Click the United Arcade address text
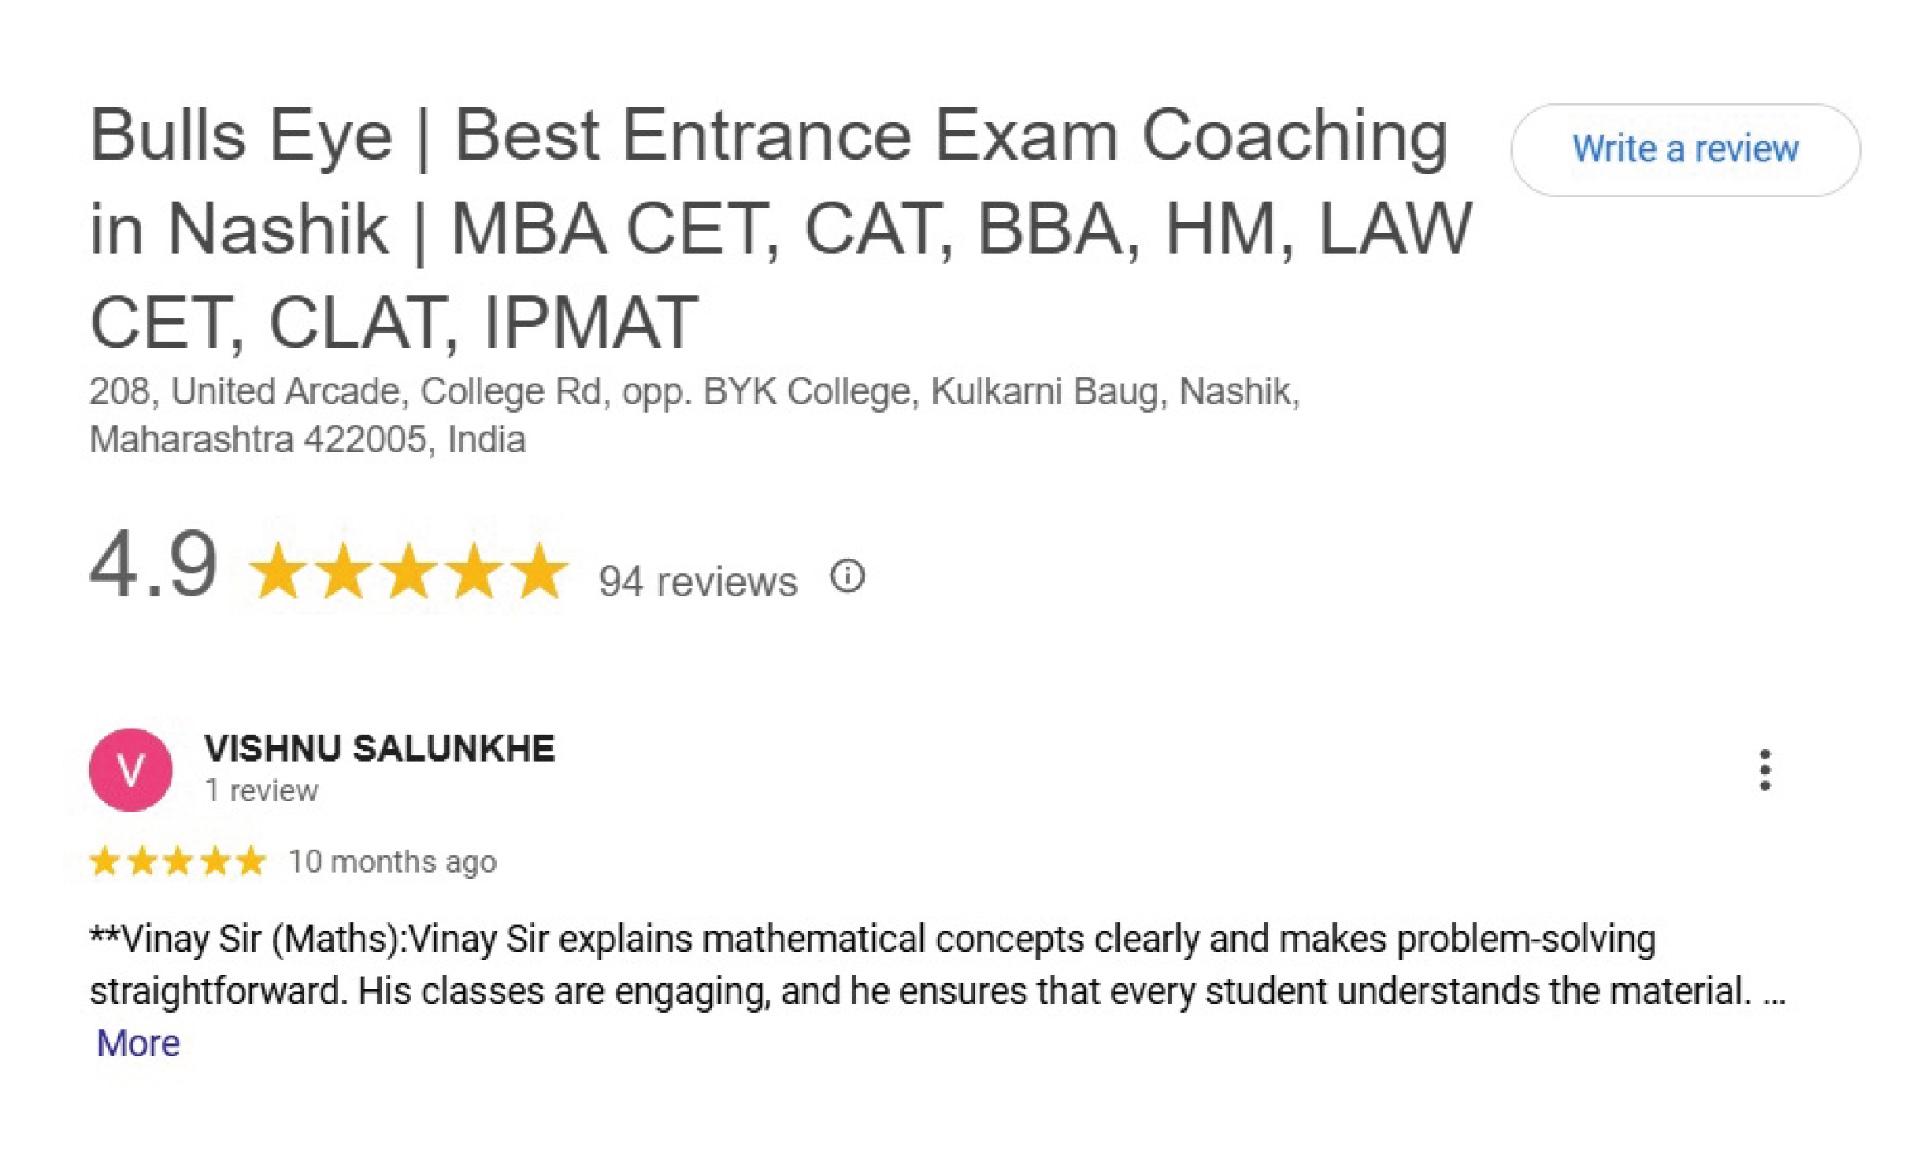Viewport: 1920px width, 1149px height. pos(694,415)
